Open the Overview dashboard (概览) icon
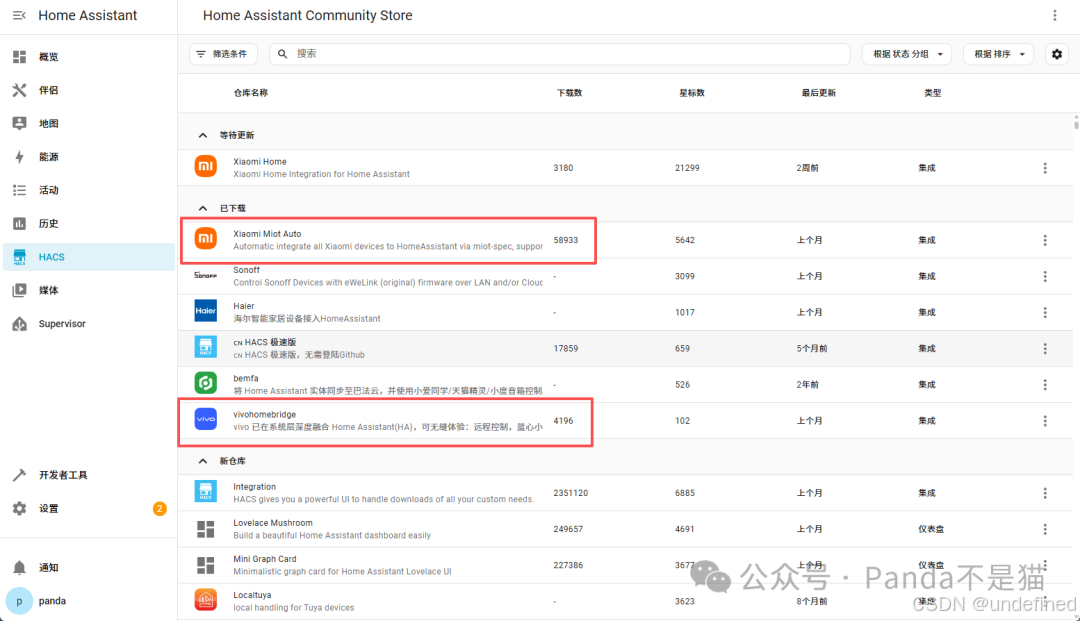Image resolution: width=1080 pixels, height=621 pixels. point(19,56)
